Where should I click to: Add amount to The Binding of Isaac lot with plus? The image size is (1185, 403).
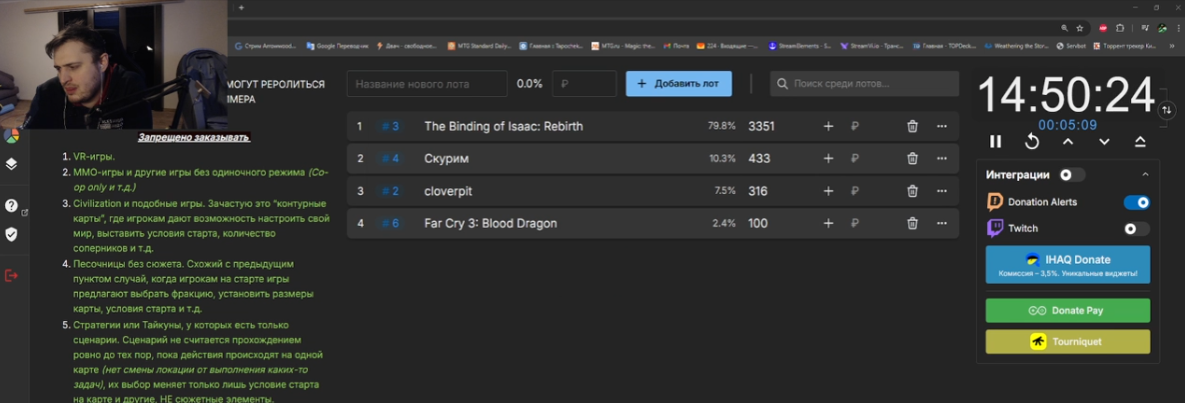[828, 126]
